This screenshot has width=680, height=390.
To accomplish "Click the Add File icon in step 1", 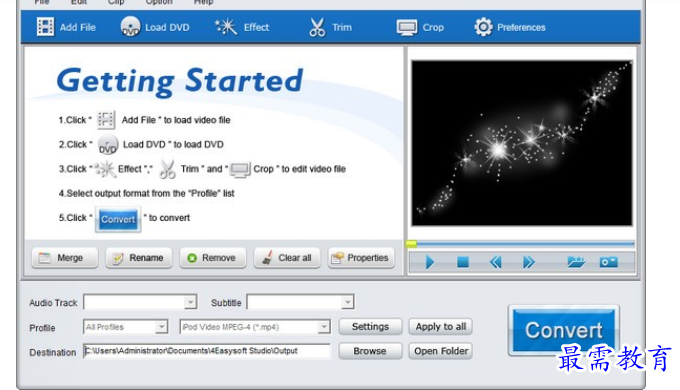I will [106, 120].
